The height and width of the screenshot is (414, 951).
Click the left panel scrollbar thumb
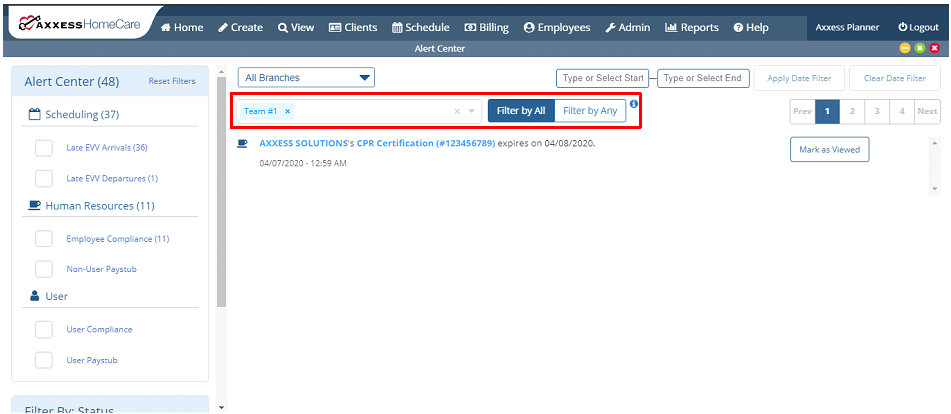pos(221,191)
